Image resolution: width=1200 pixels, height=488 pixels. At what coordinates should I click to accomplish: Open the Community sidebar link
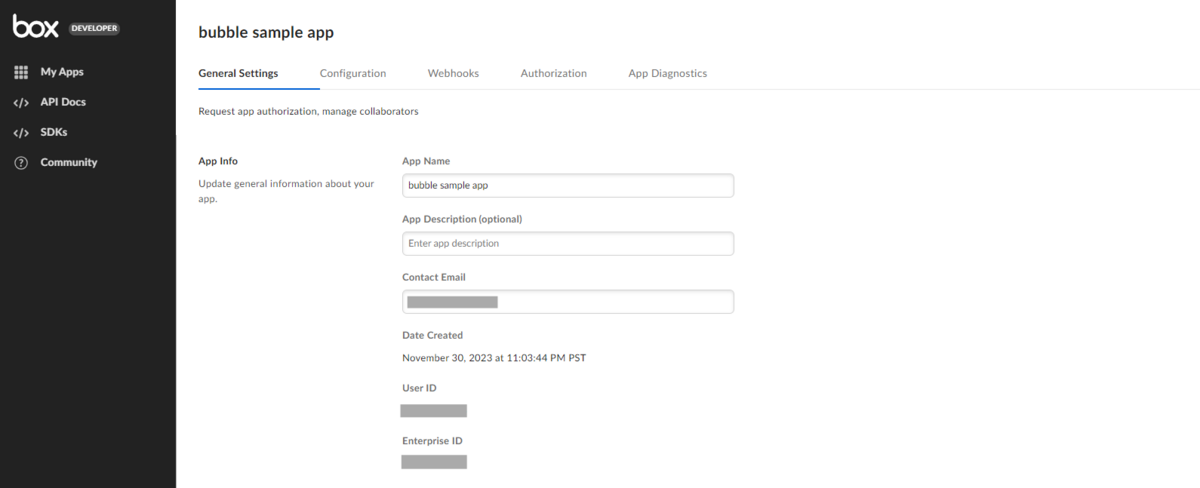coord(69,162)
